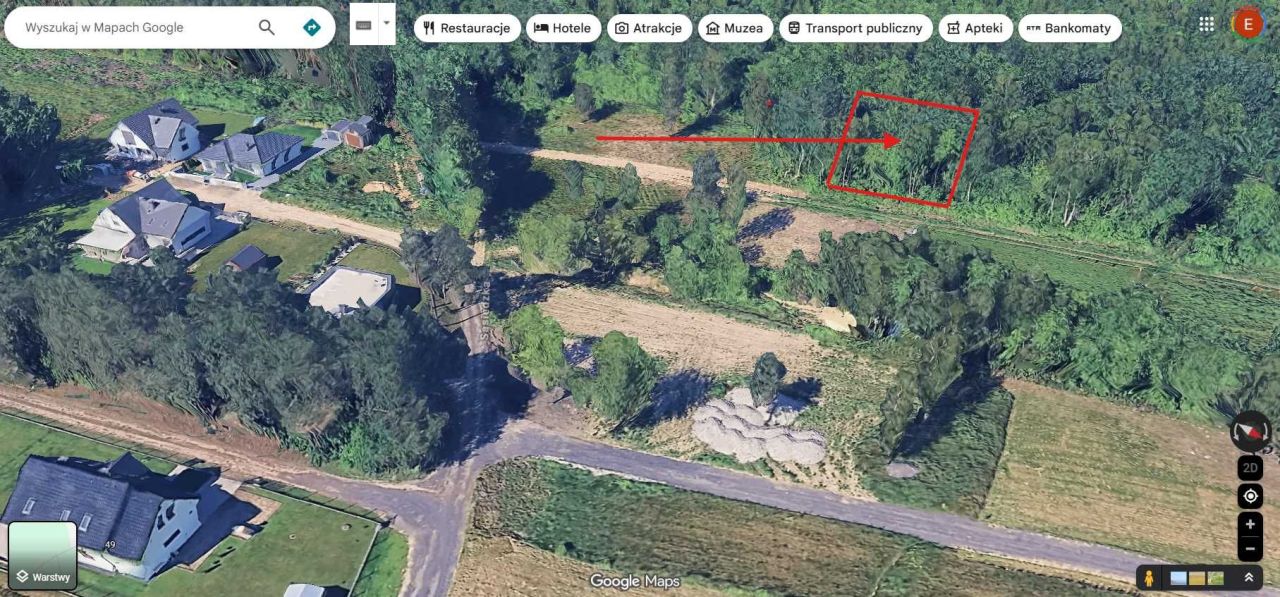
Task: Zoom in with the plus button
Action: (1250, 524)
